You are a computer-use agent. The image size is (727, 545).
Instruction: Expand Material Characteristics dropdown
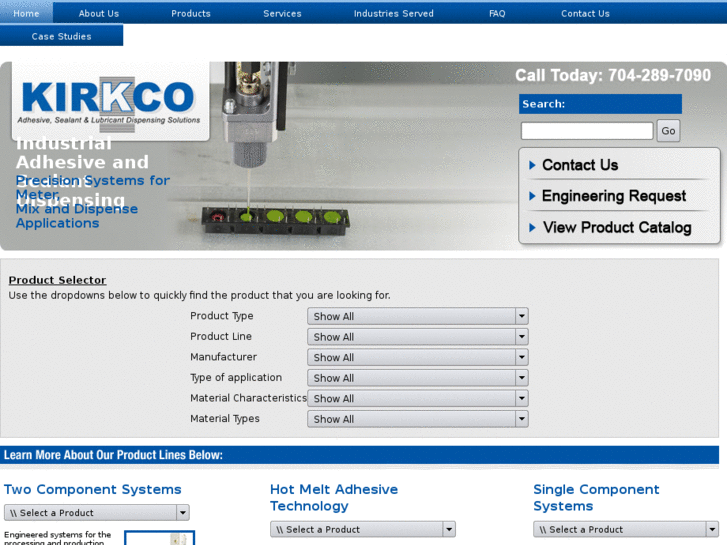(418, 398)
